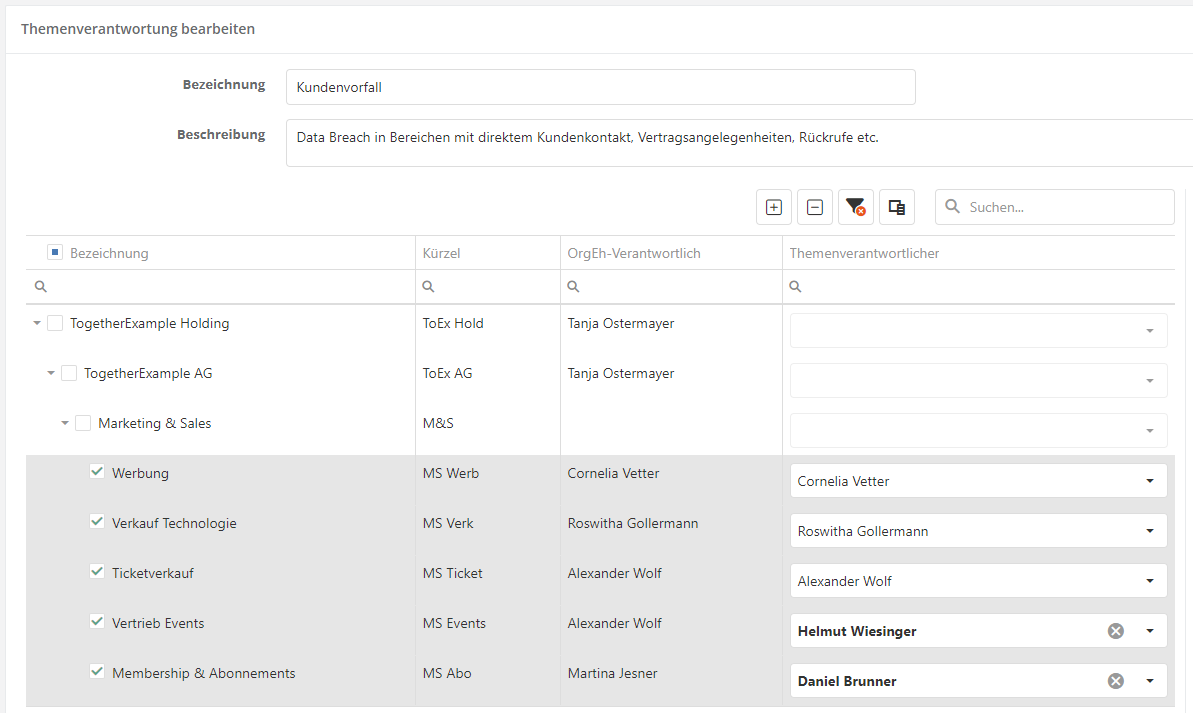The image size is (1193, 713).
Task: Click the expand all rows icon
Action: tap(773, 207)
